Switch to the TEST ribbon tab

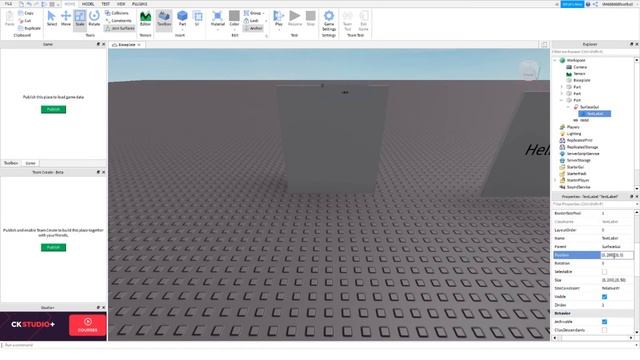click(x=105, y=4)
